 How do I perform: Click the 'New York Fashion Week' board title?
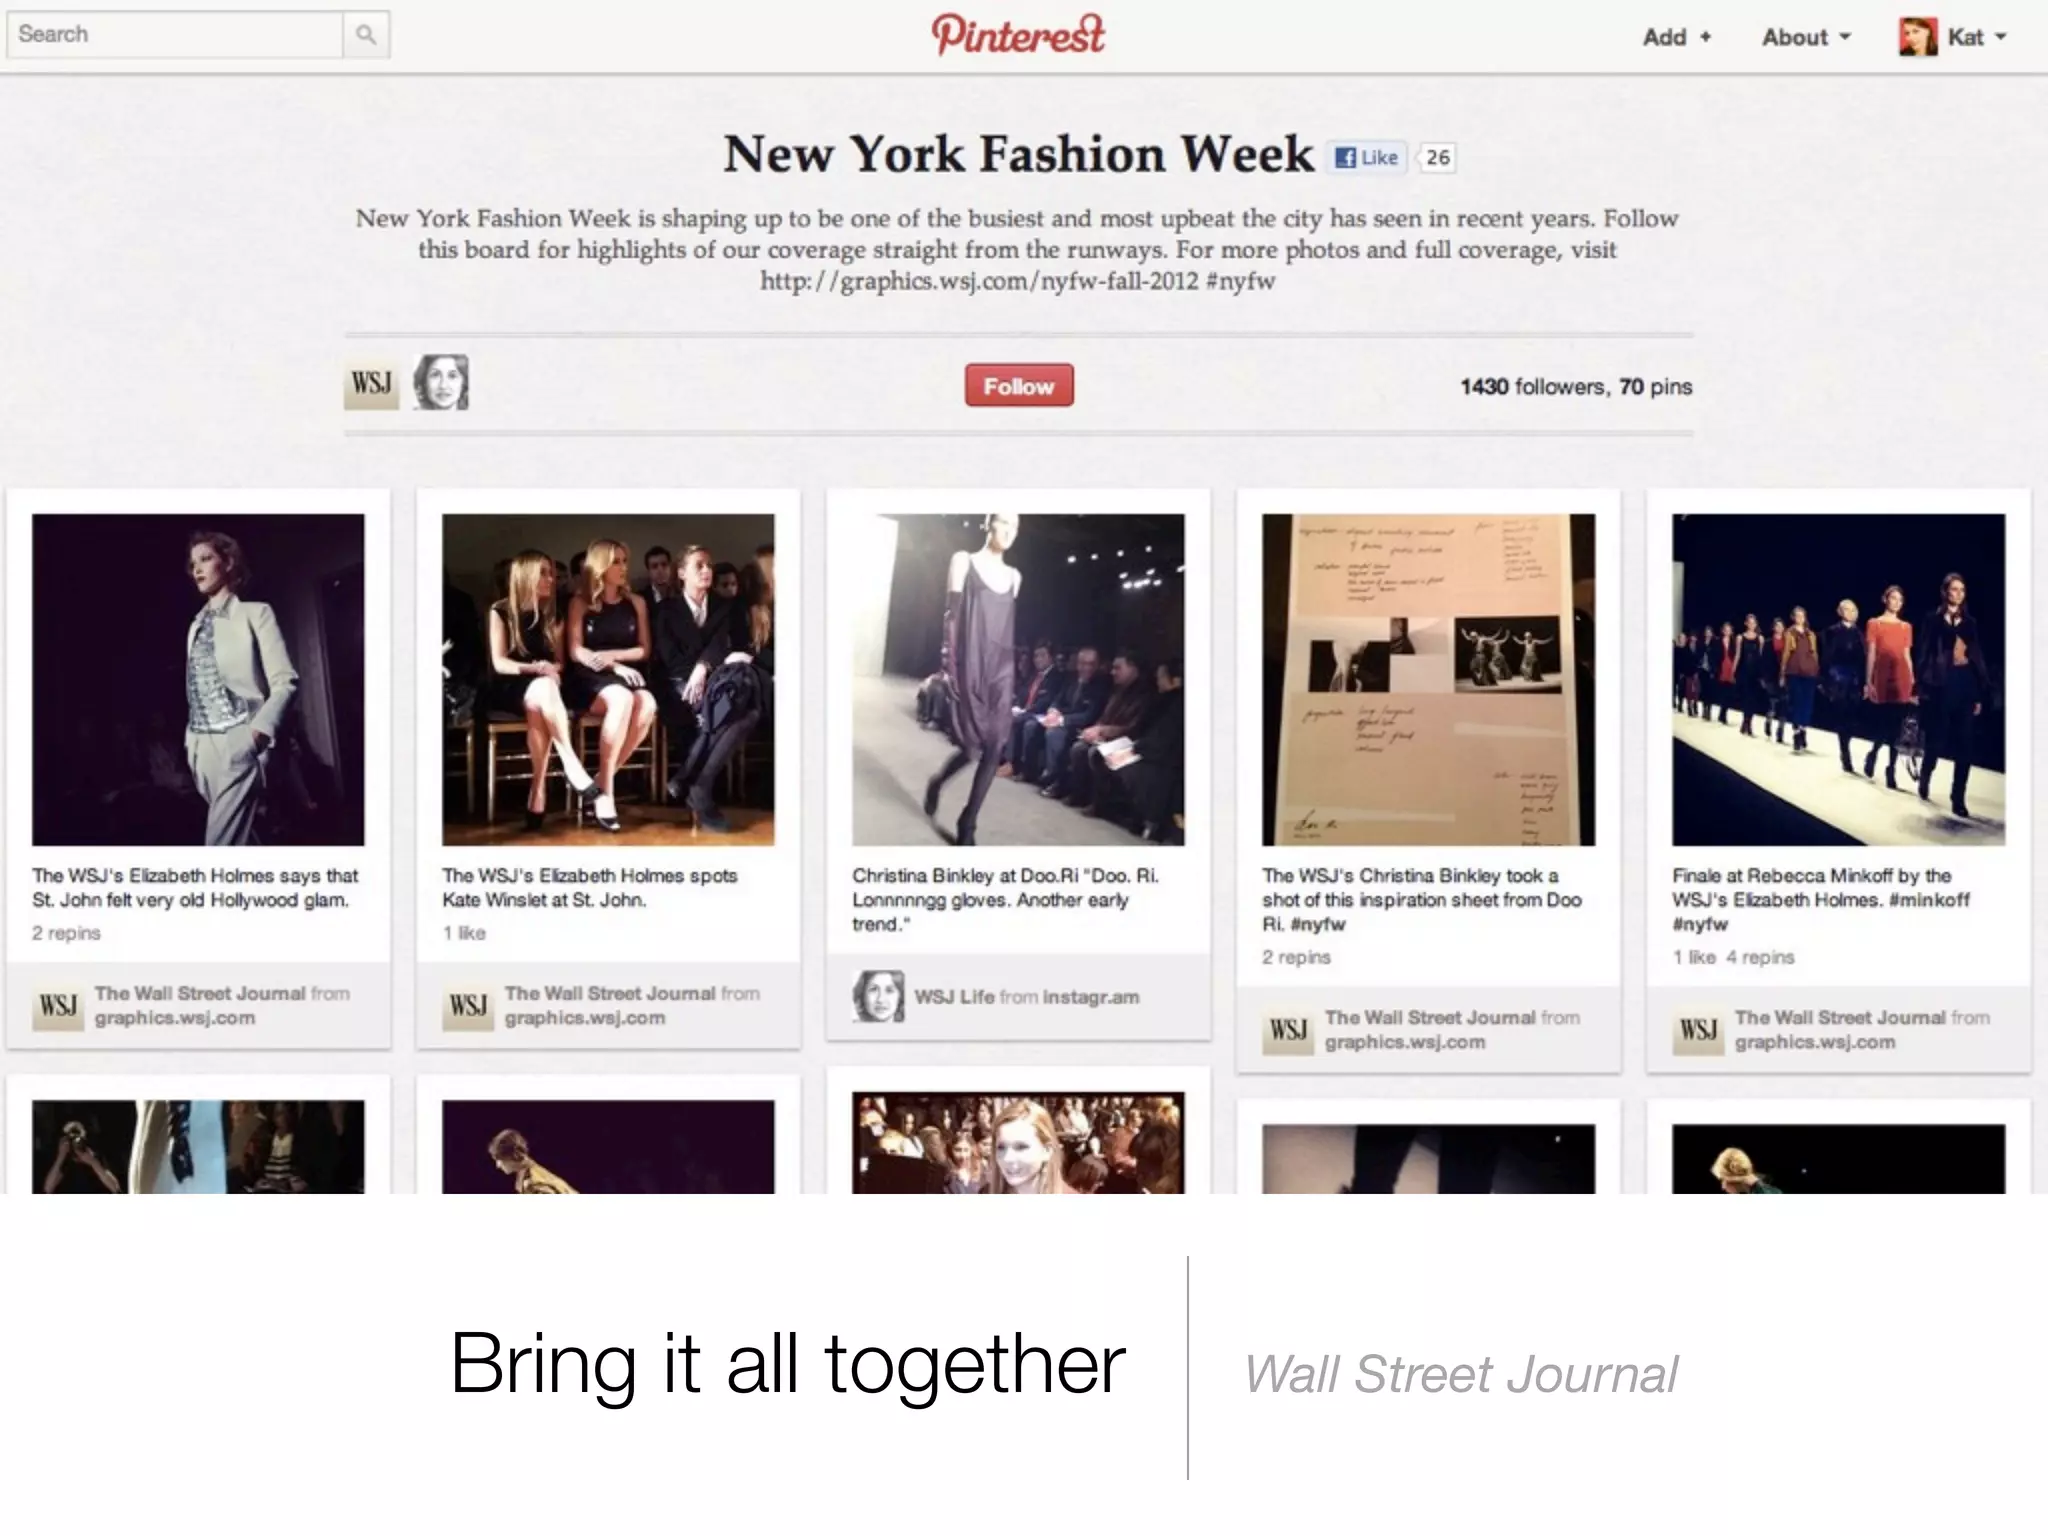coord(1018,155)
